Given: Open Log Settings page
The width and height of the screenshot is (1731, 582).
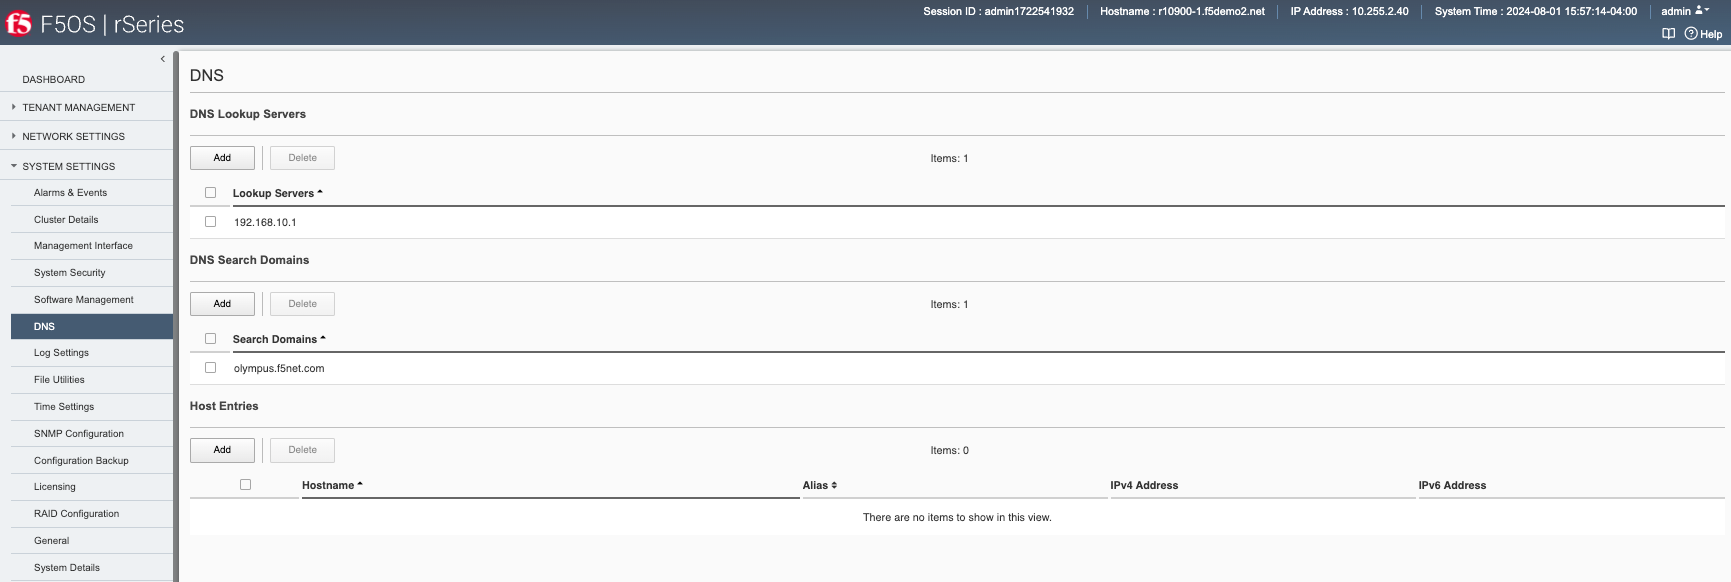Looking at the screenshot, I should 61,353.
